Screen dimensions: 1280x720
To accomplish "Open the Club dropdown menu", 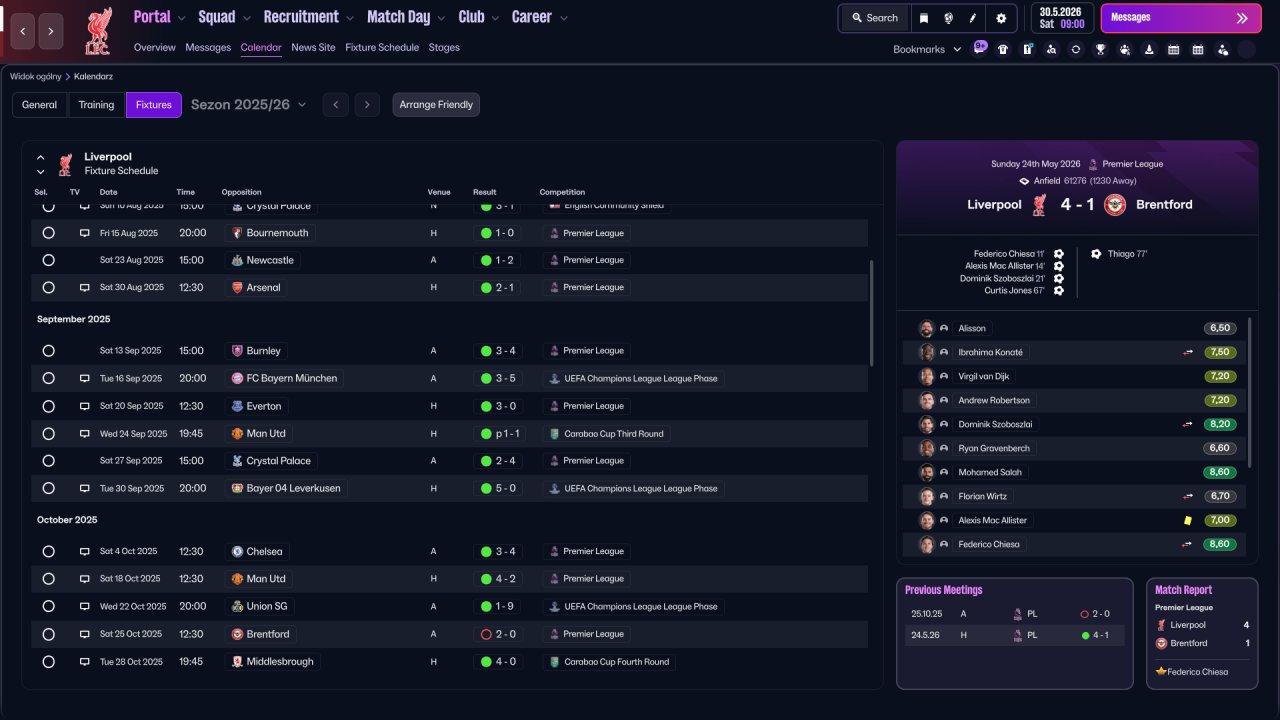I will point(479,17).
